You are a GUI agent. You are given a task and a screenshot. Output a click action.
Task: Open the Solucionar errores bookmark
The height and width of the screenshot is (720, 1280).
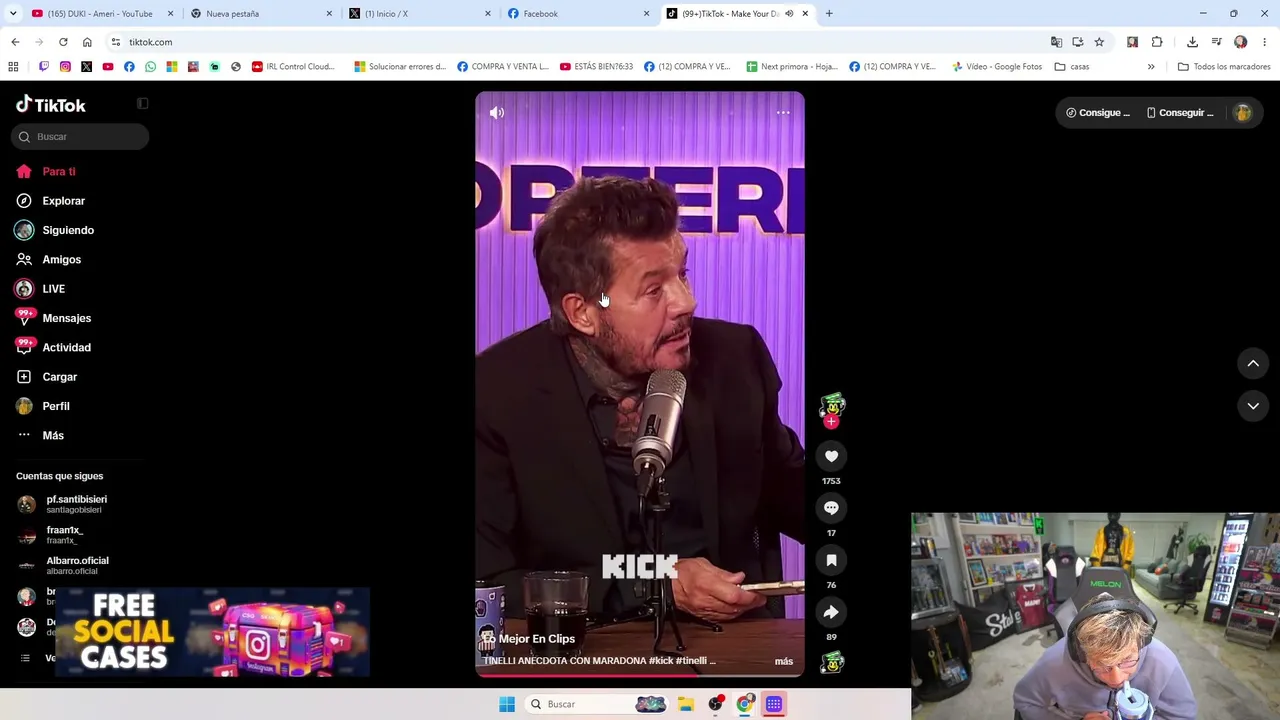click(400, 67)
